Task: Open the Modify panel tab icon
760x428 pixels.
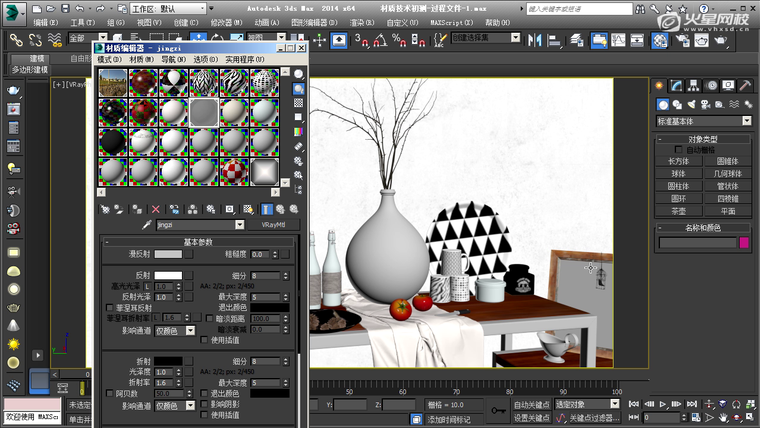Action: tap(677, 86)
